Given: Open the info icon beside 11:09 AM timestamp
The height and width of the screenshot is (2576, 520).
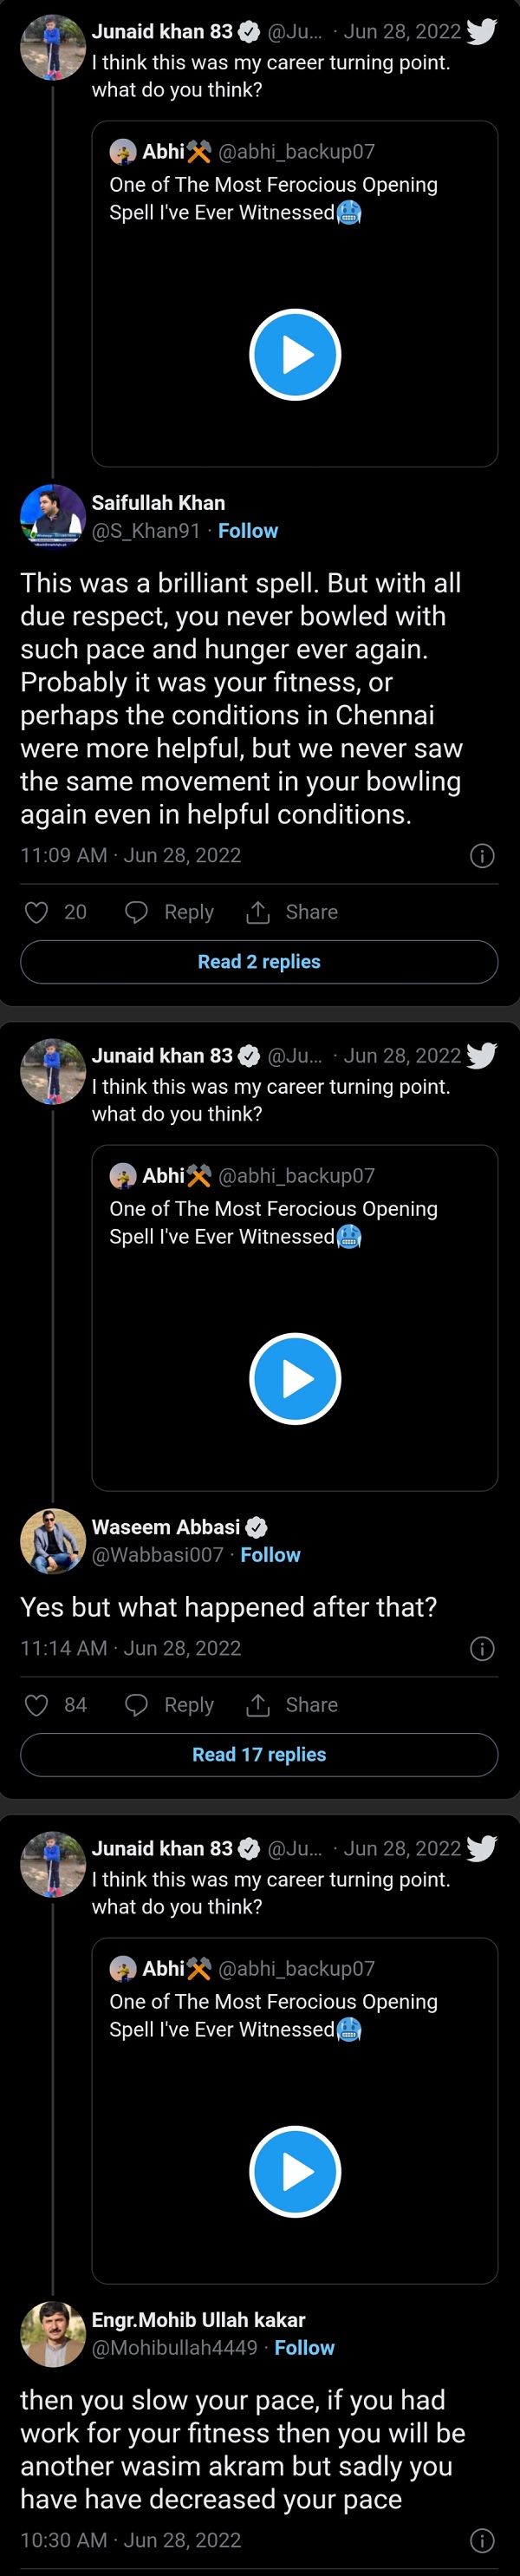Looking at the screenshot, I should (x=482, y=856).
